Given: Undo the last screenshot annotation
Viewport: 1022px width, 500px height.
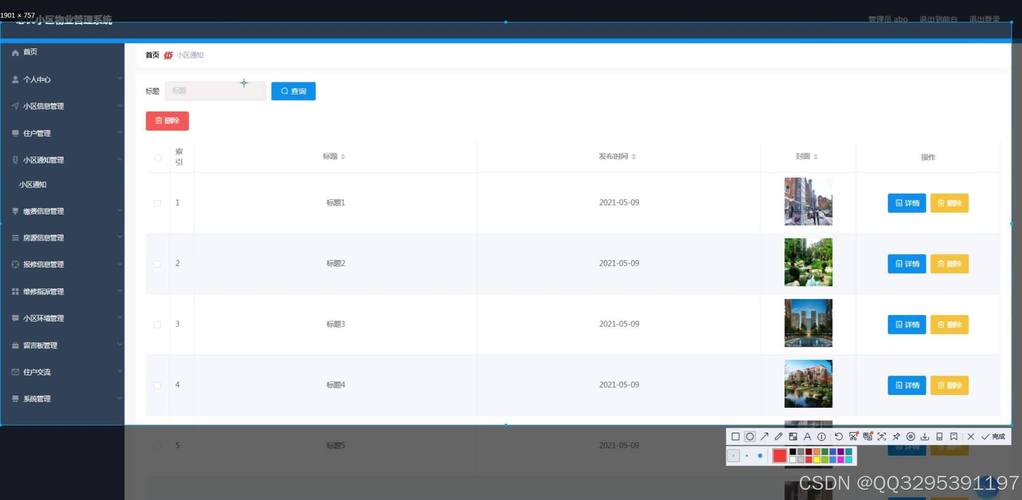Looking at the screenshot, I should [838, 437].
